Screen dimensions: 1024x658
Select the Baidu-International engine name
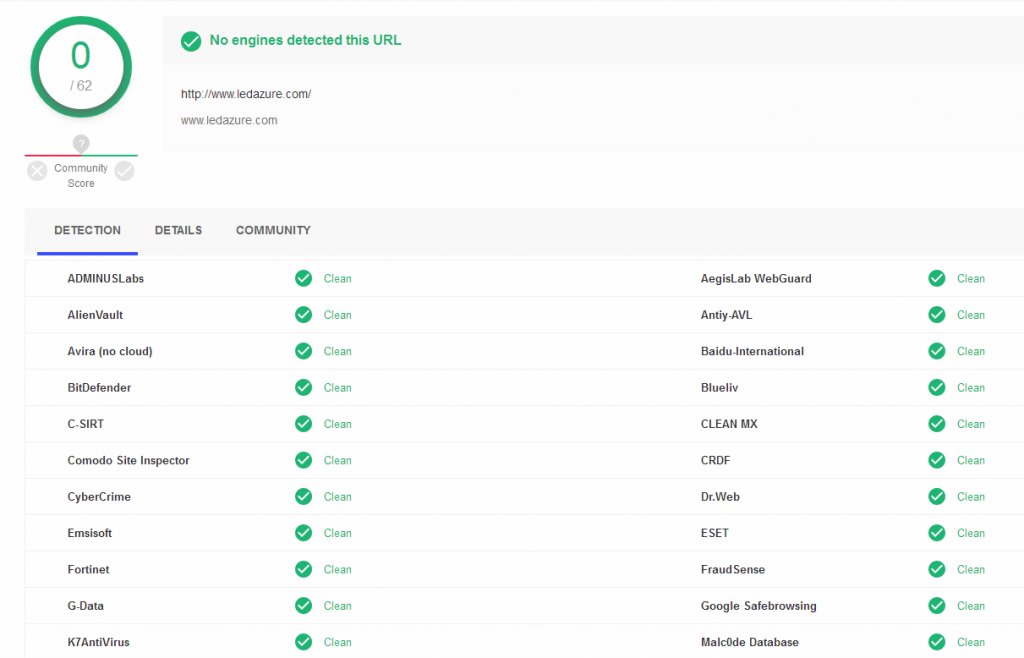[x=752, y=351]
